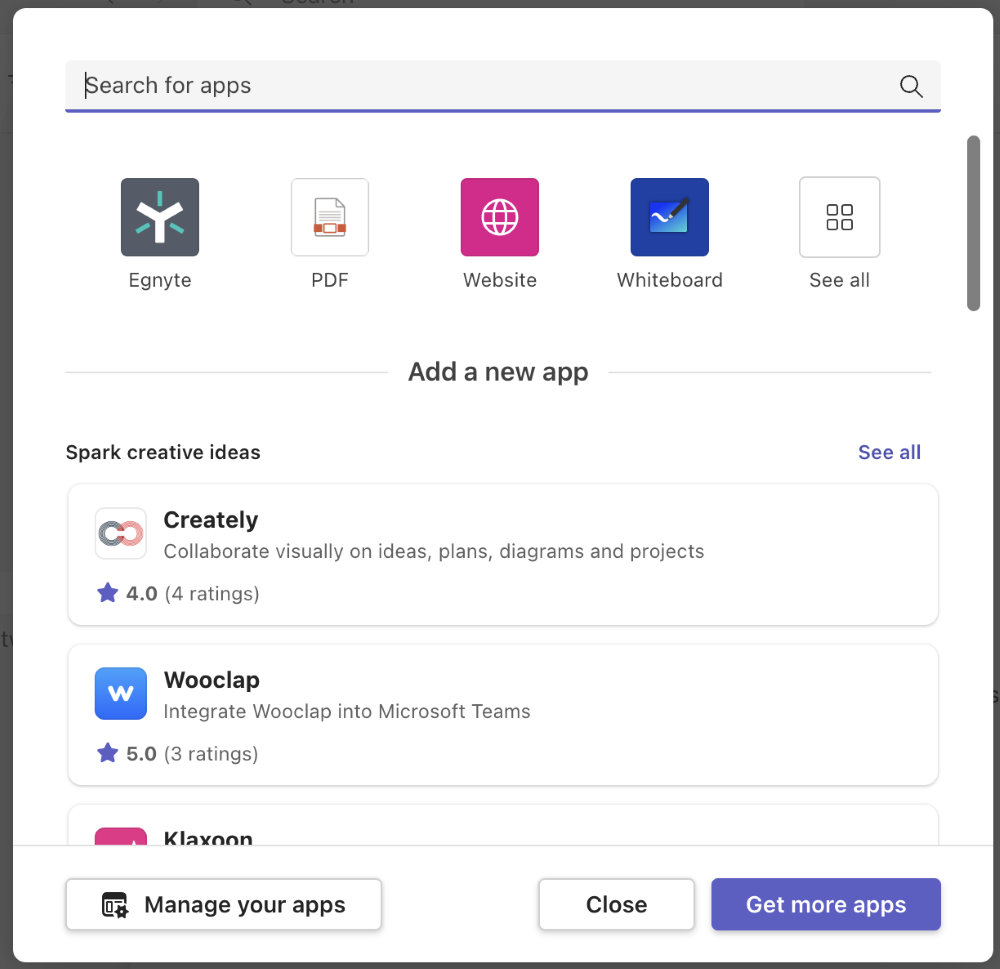Click the Creately app title

[x=211, y=520]
